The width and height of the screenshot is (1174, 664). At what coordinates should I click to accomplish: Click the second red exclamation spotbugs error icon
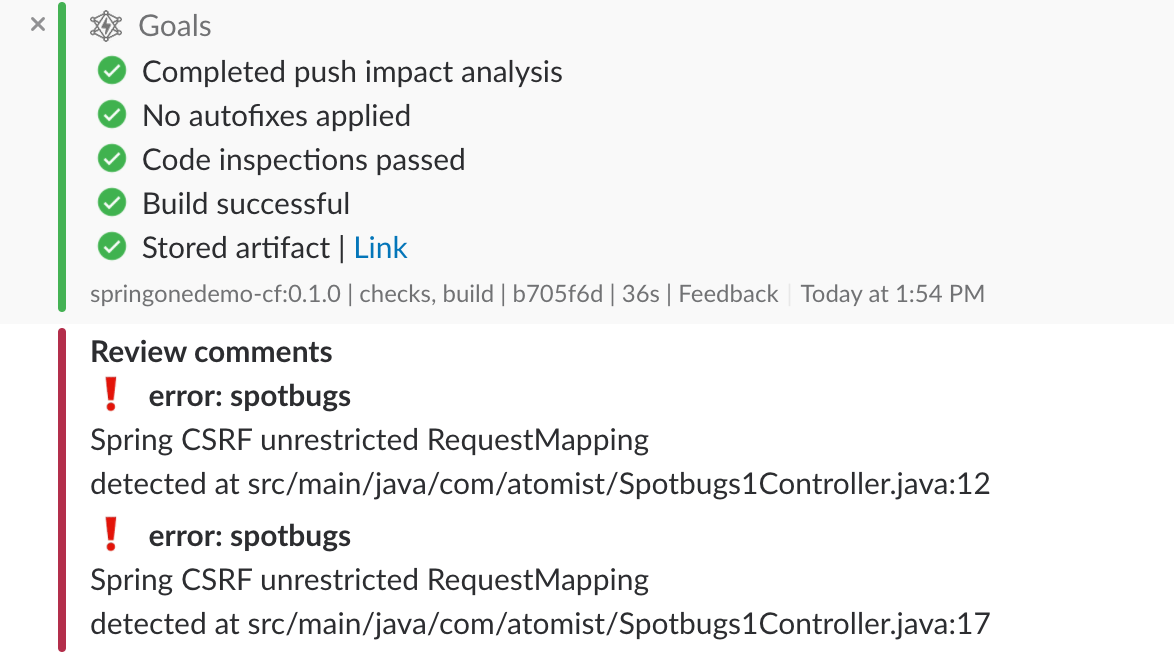click(x=111, y=534)
